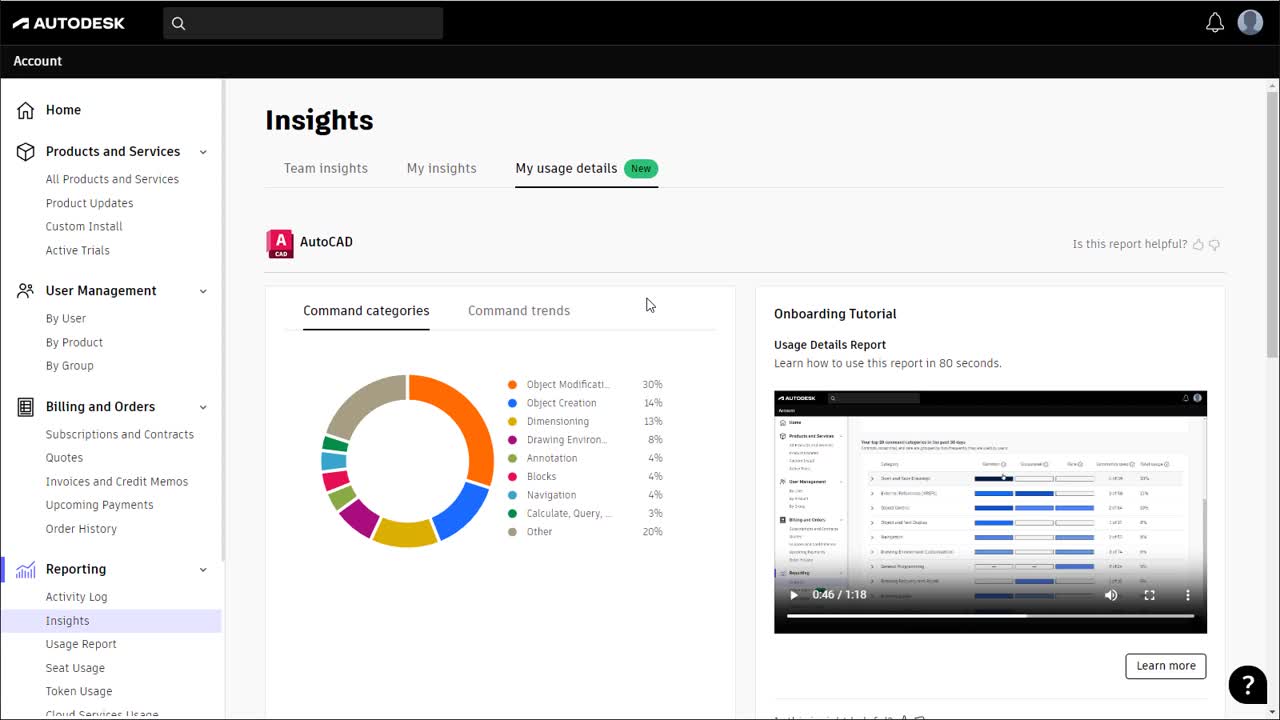Open the notifications bell

1215,22
